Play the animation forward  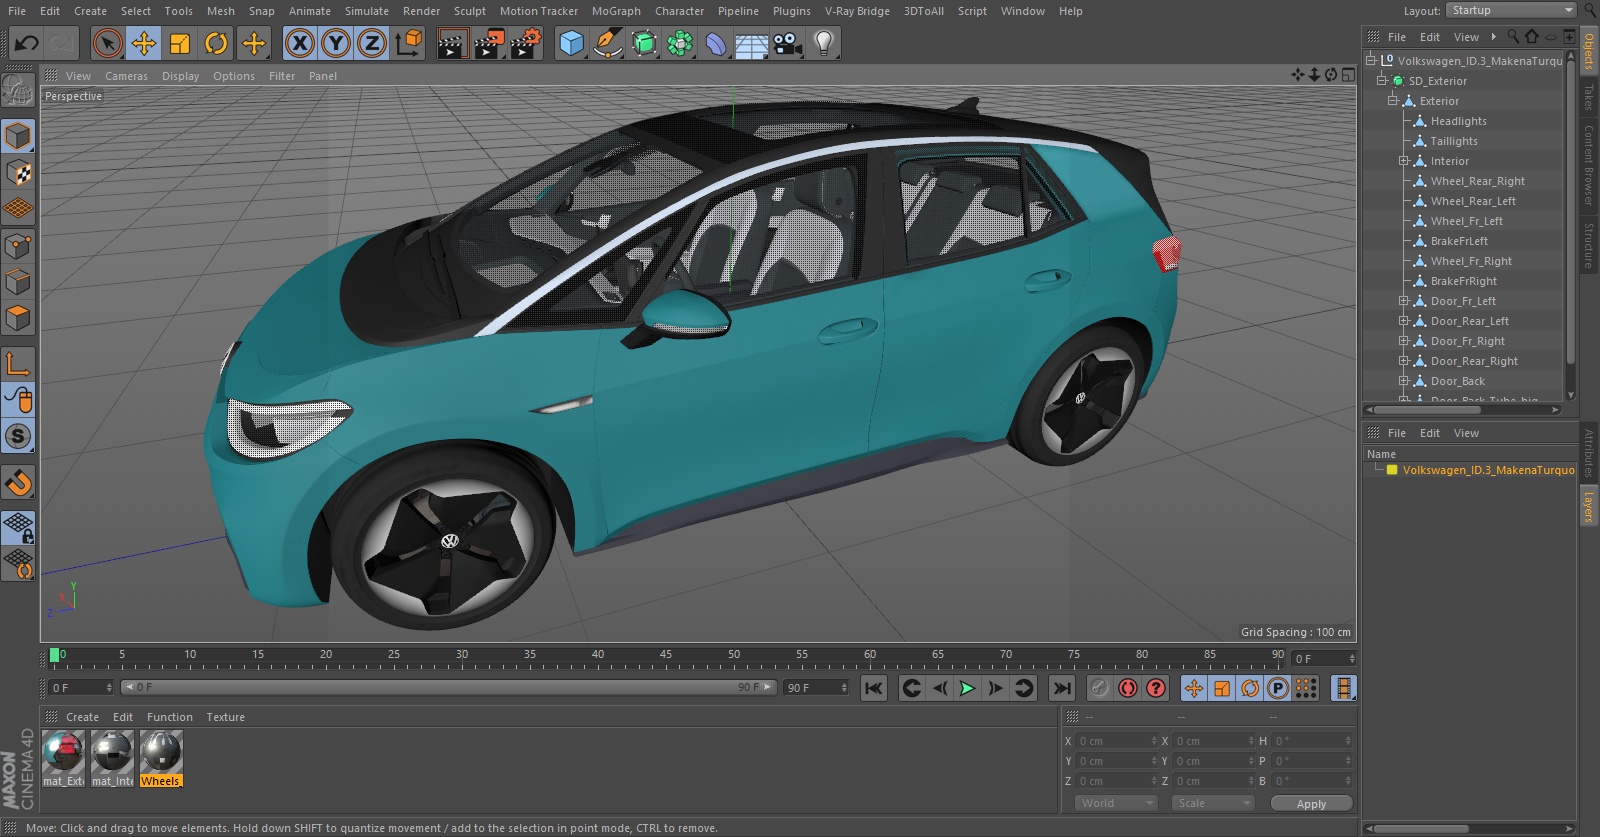point(967,688)
